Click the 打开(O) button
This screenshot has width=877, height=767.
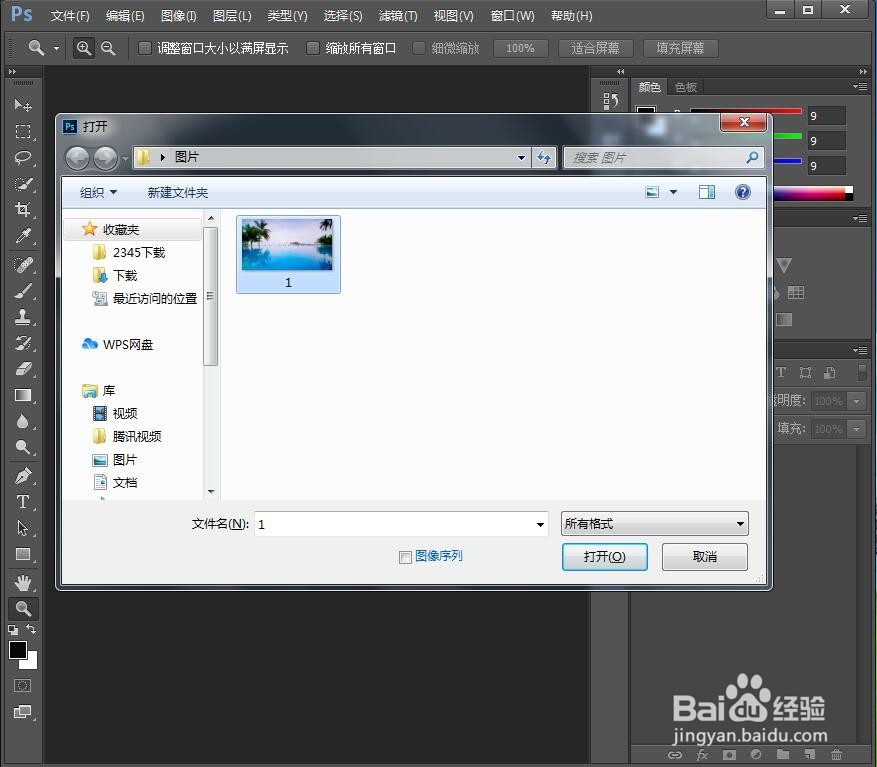(605, 557)
